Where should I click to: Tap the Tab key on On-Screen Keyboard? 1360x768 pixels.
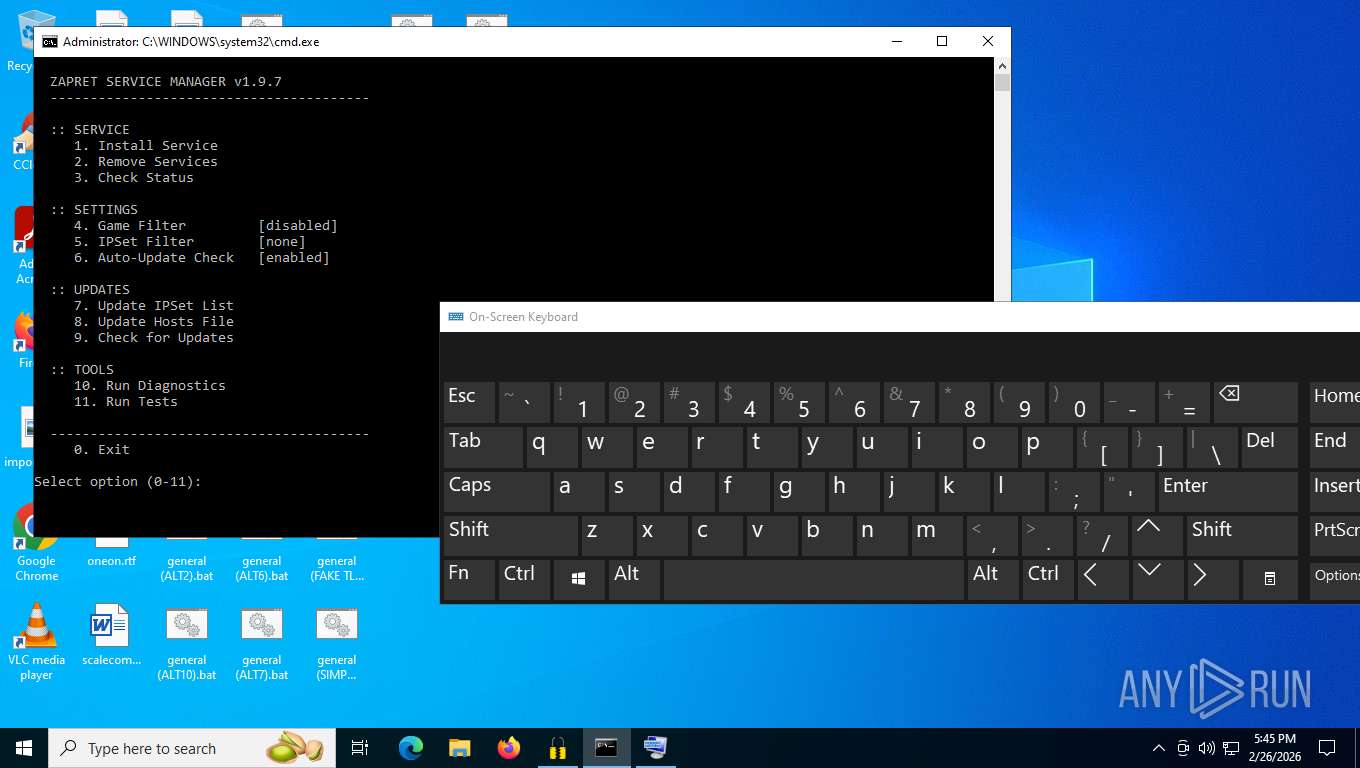(483, 447)
